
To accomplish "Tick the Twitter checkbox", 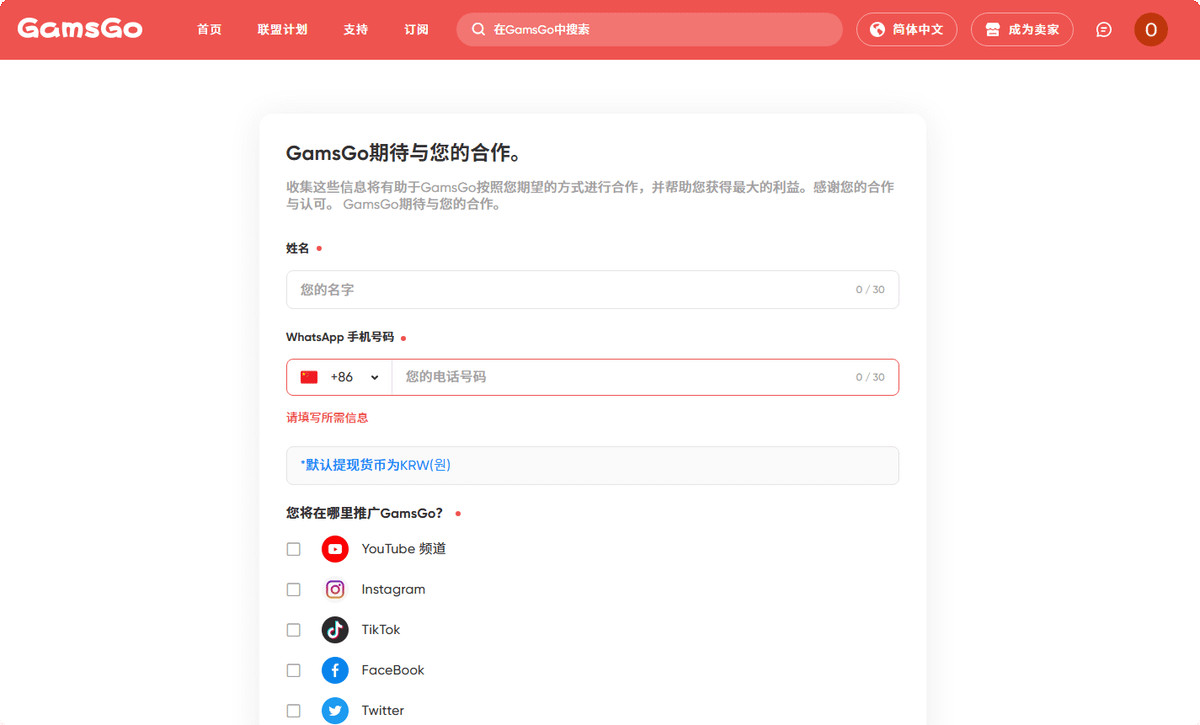I will 293,710.
